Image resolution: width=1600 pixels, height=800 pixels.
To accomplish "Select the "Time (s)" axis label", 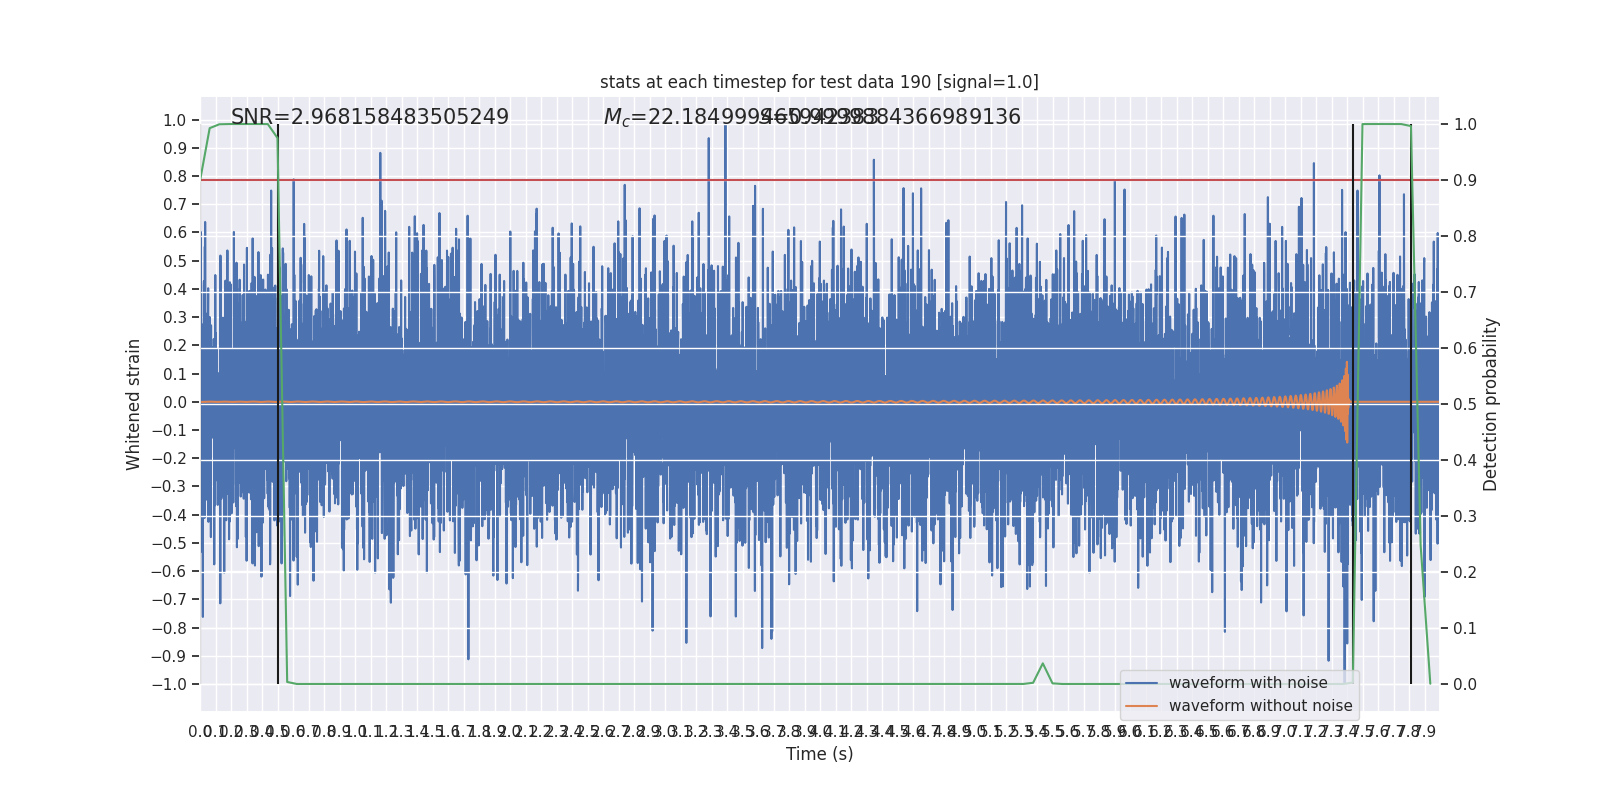I will [820, 754].
